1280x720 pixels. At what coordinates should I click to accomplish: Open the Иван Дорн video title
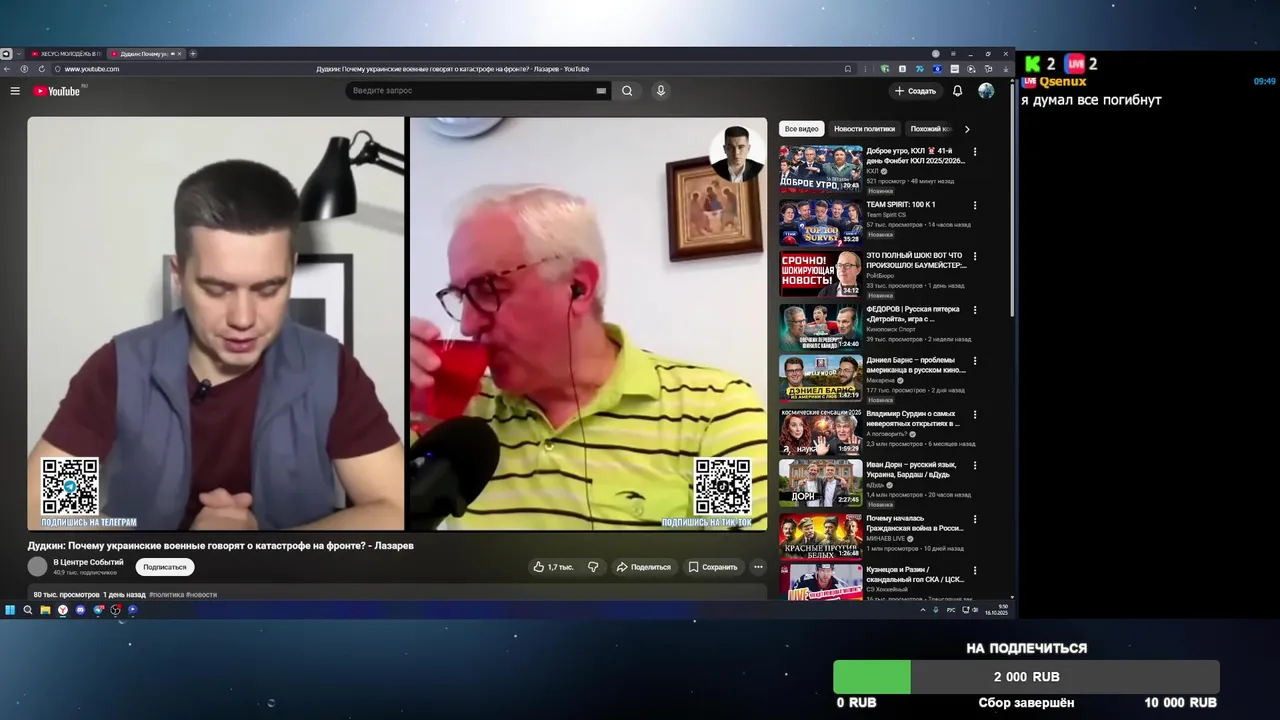point(911,469)
